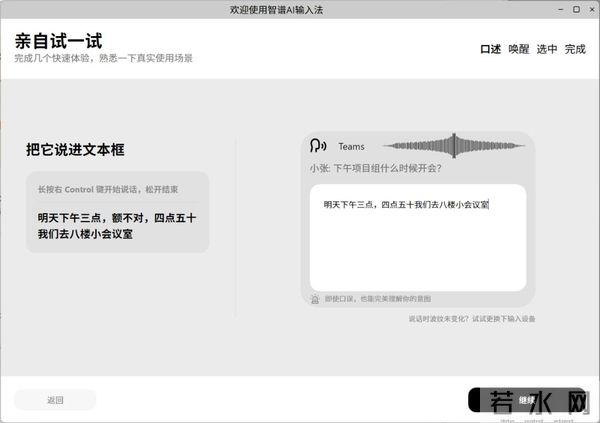
Task: Click the audio waveform indicator
Action: coord(454,145)
